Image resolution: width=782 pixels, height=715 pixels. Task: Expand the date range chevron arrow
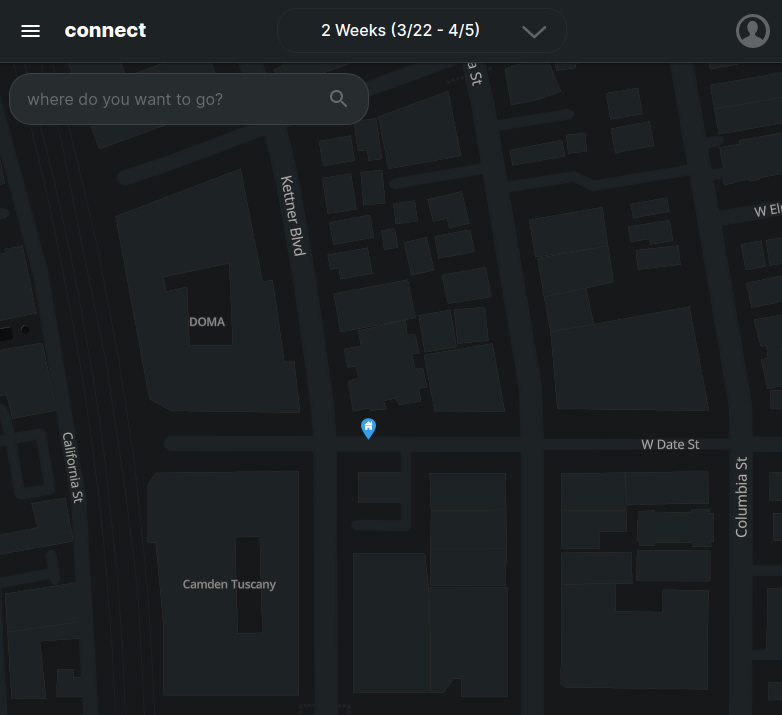[534, 32]
